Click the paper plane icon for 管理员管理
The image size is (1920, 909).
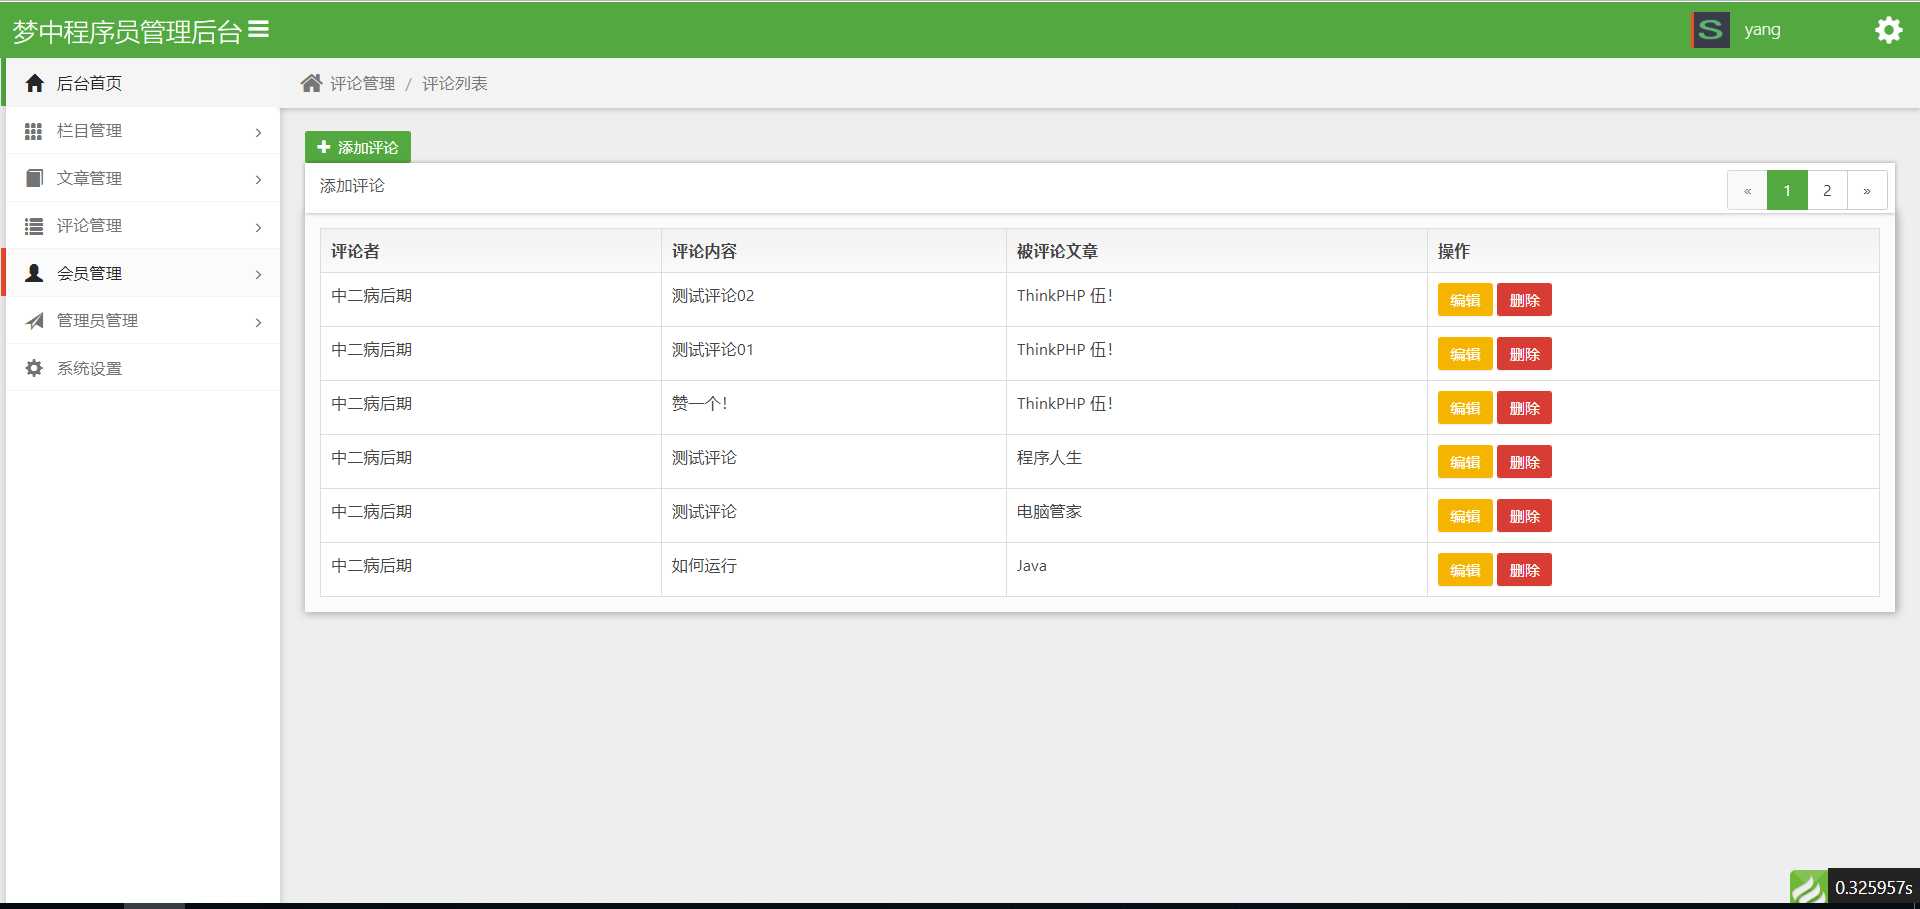click(x=34, y=321)
